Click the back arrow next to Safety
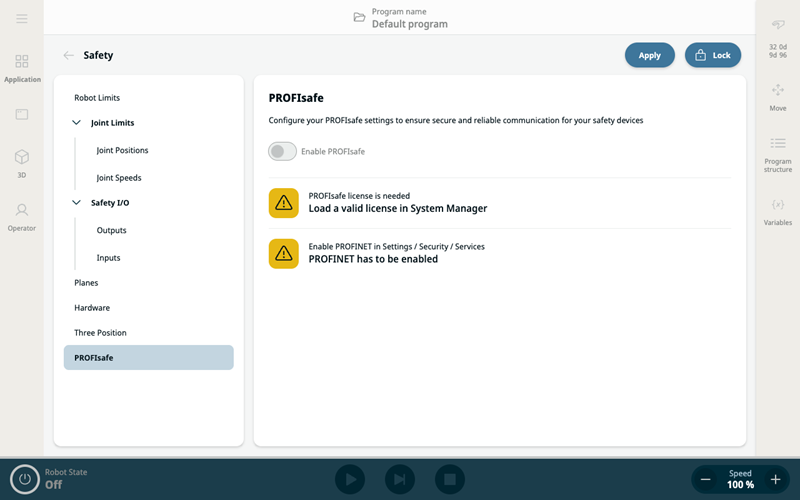 point(68,56)
